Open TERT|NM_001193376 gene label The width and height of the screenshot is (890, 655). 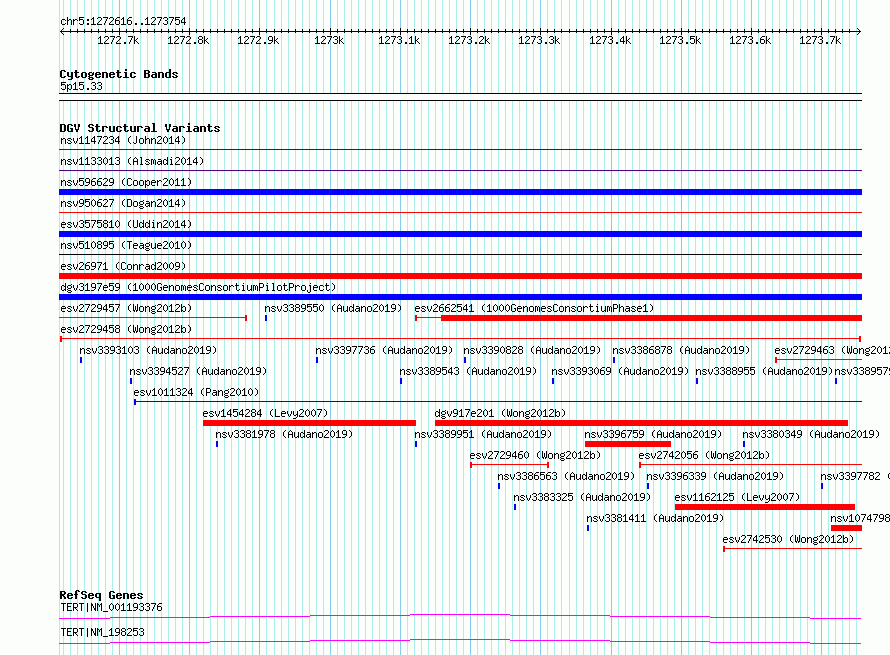point(111,607)
